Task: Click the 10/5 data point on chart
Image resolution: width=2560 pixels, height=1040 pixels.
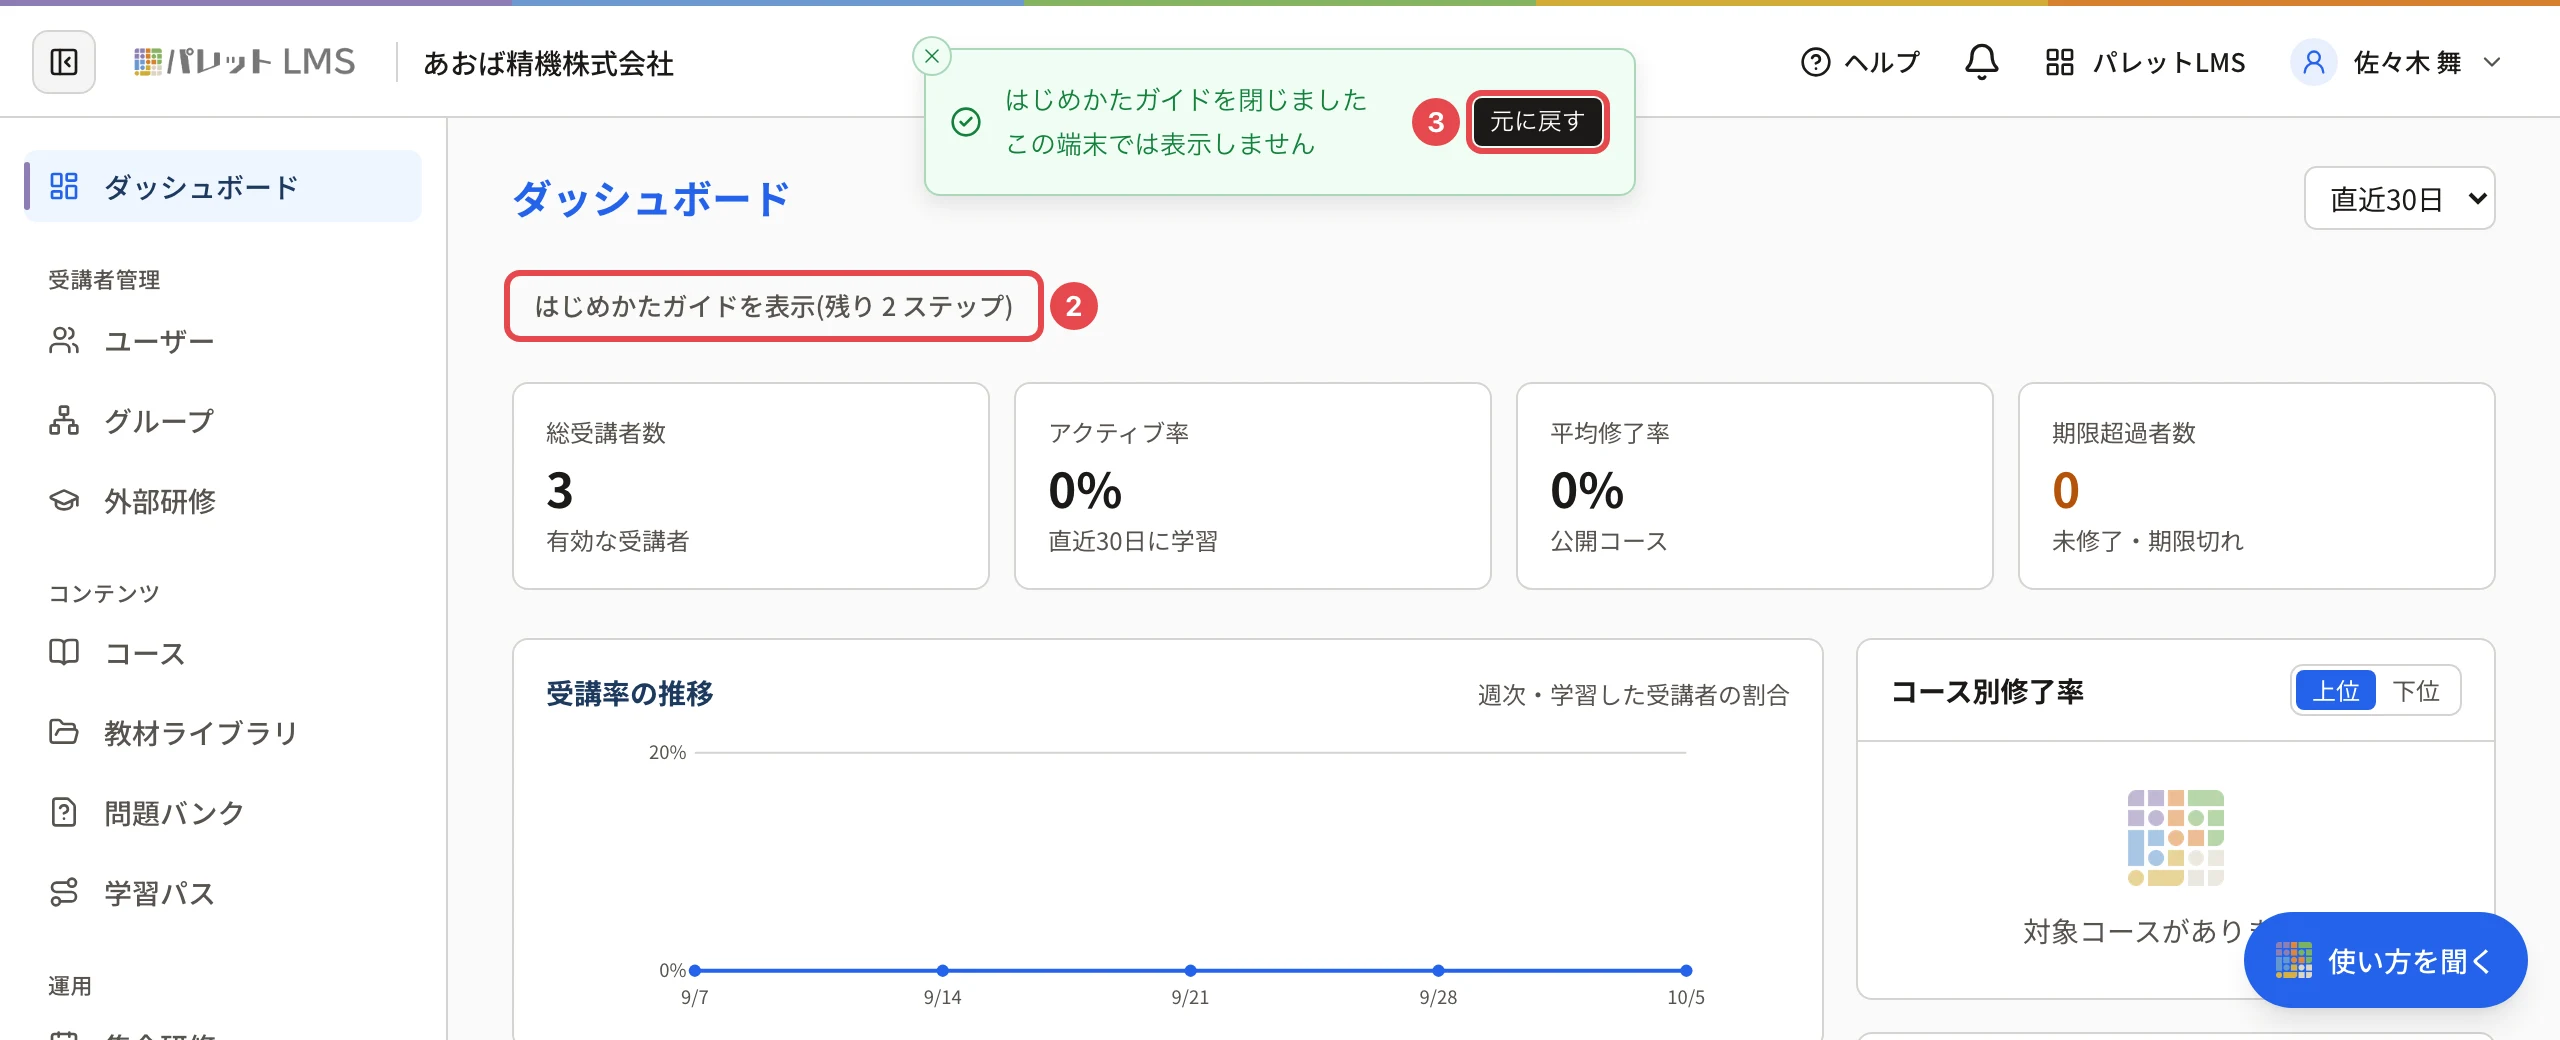Action: (x=1686, y=970)
